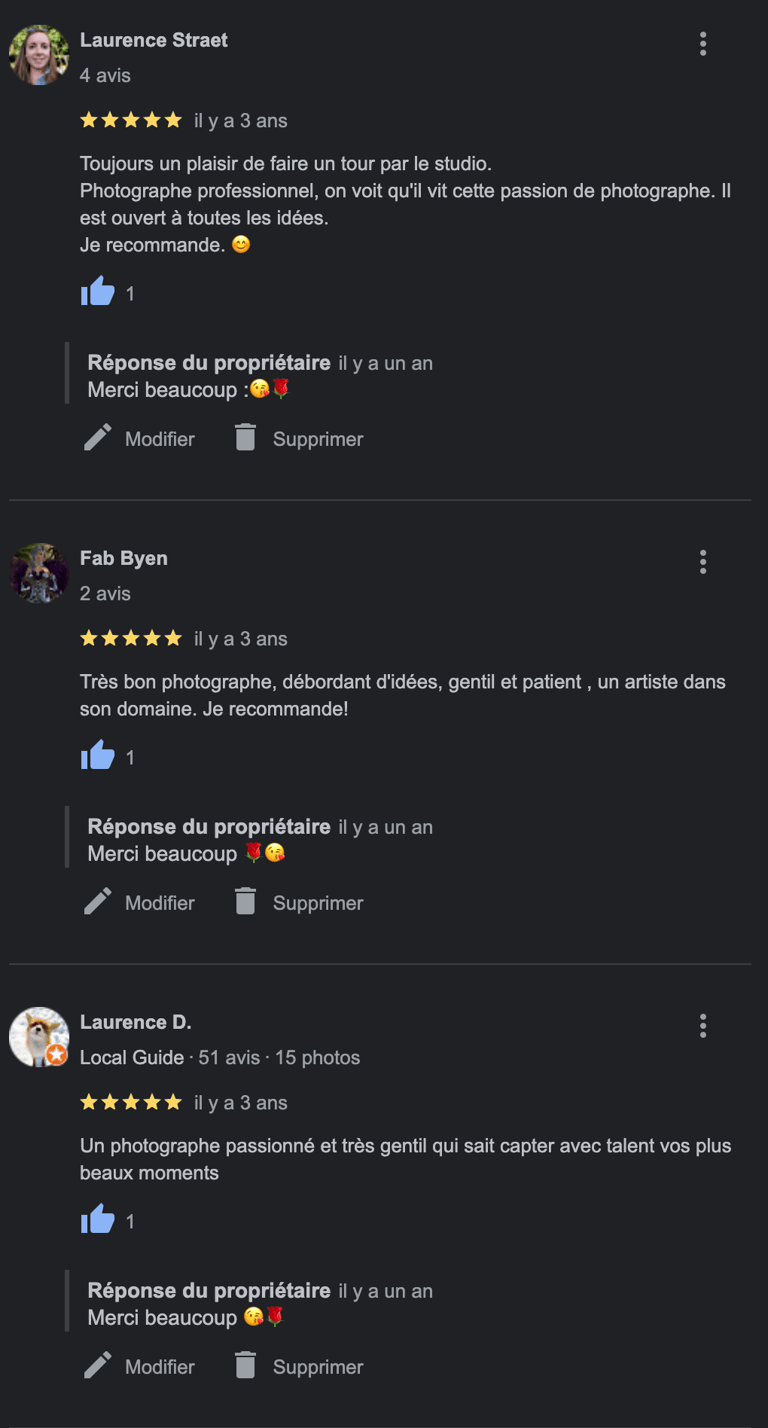
Task: Toggle thumbs-up on Laurence Straet's review
Action: point(98,292)
